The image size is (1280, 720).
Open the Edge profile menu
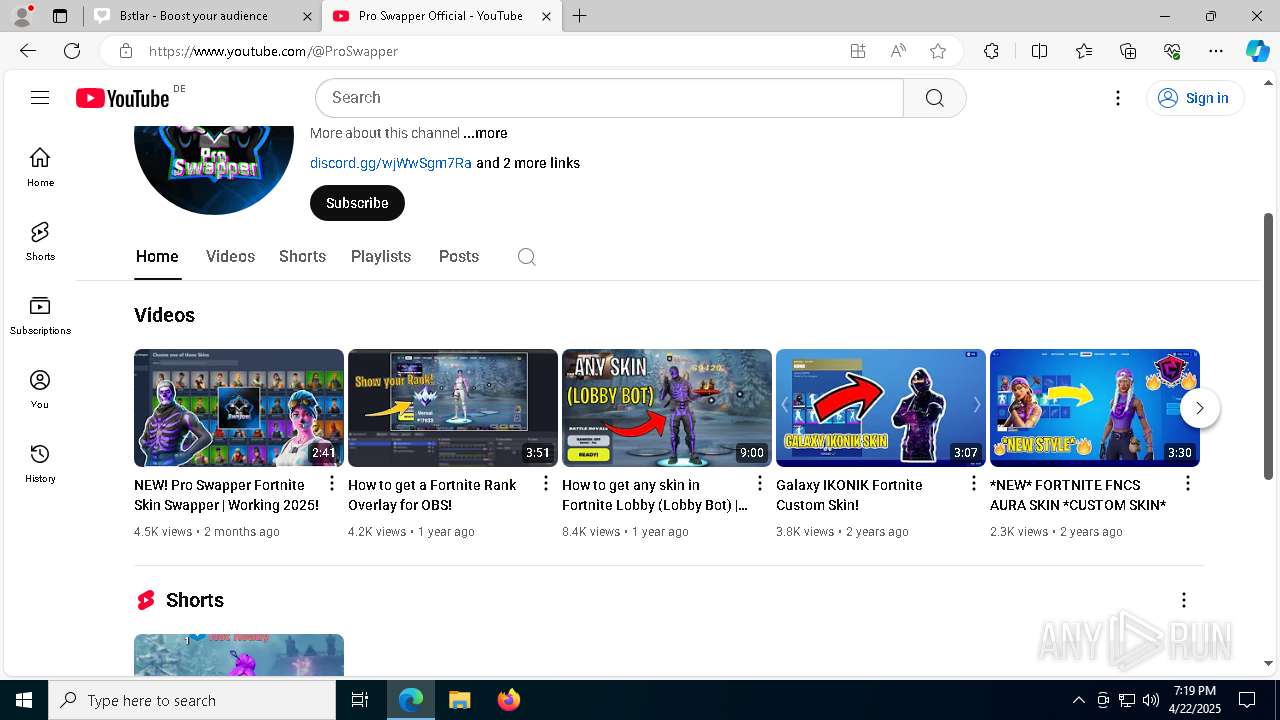pyautogui.click(x=22, y=16)
